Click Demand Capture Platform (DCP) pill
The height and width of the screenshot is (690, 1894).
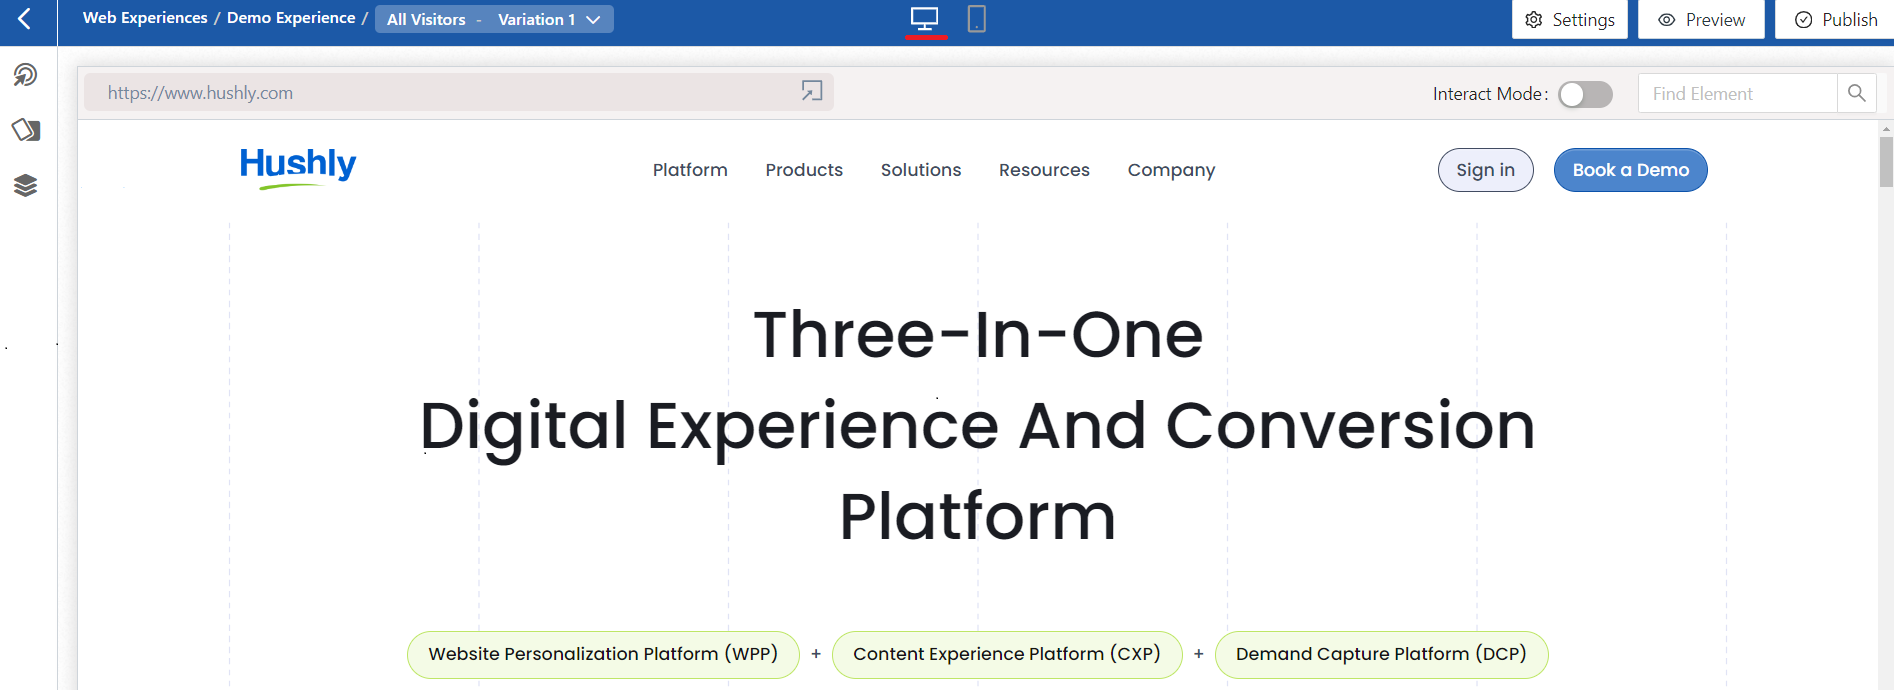(x=1381, y=654)
